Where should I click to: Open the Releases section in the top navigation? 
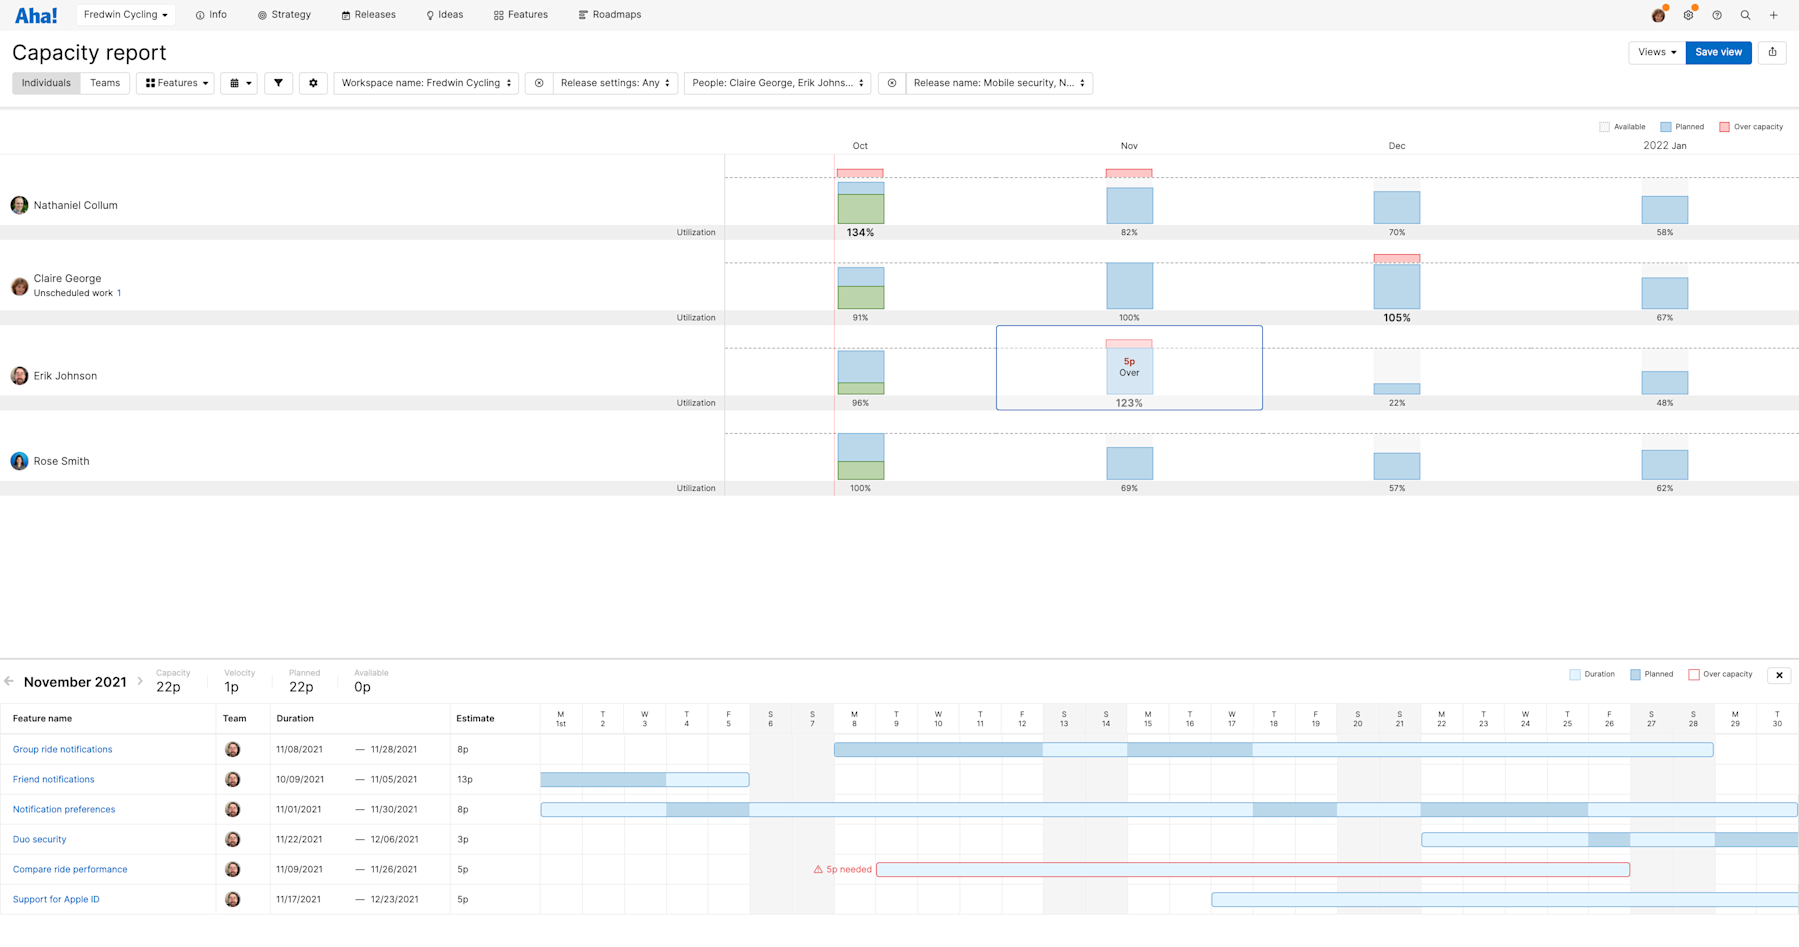click(x=369, y=14)
